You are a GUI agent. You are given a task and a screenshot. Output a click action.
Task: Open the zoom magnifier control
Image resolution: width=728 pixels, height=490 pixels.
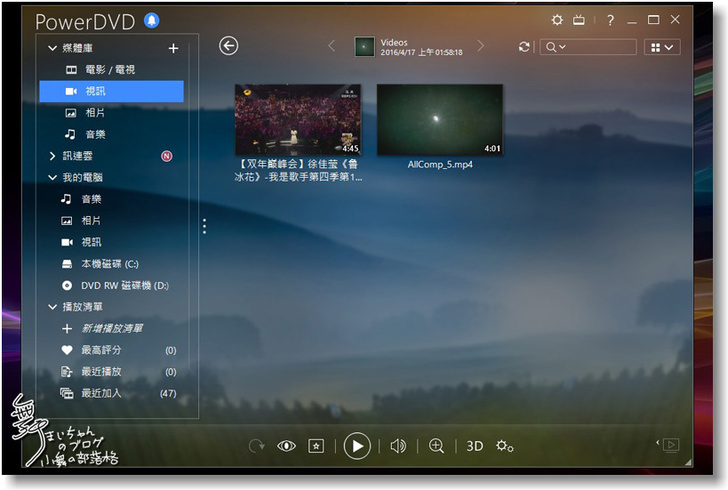[x=436, y=446]
